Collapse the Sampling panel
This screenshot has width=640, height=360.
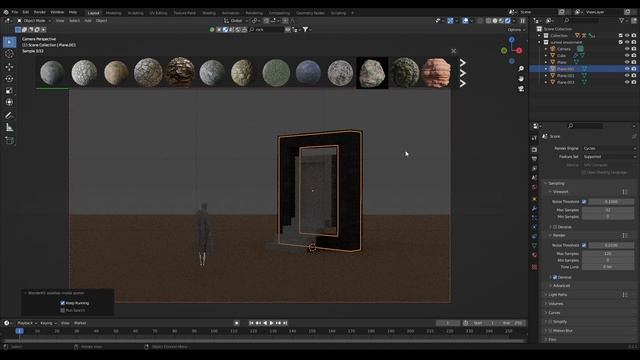(556, 183)
